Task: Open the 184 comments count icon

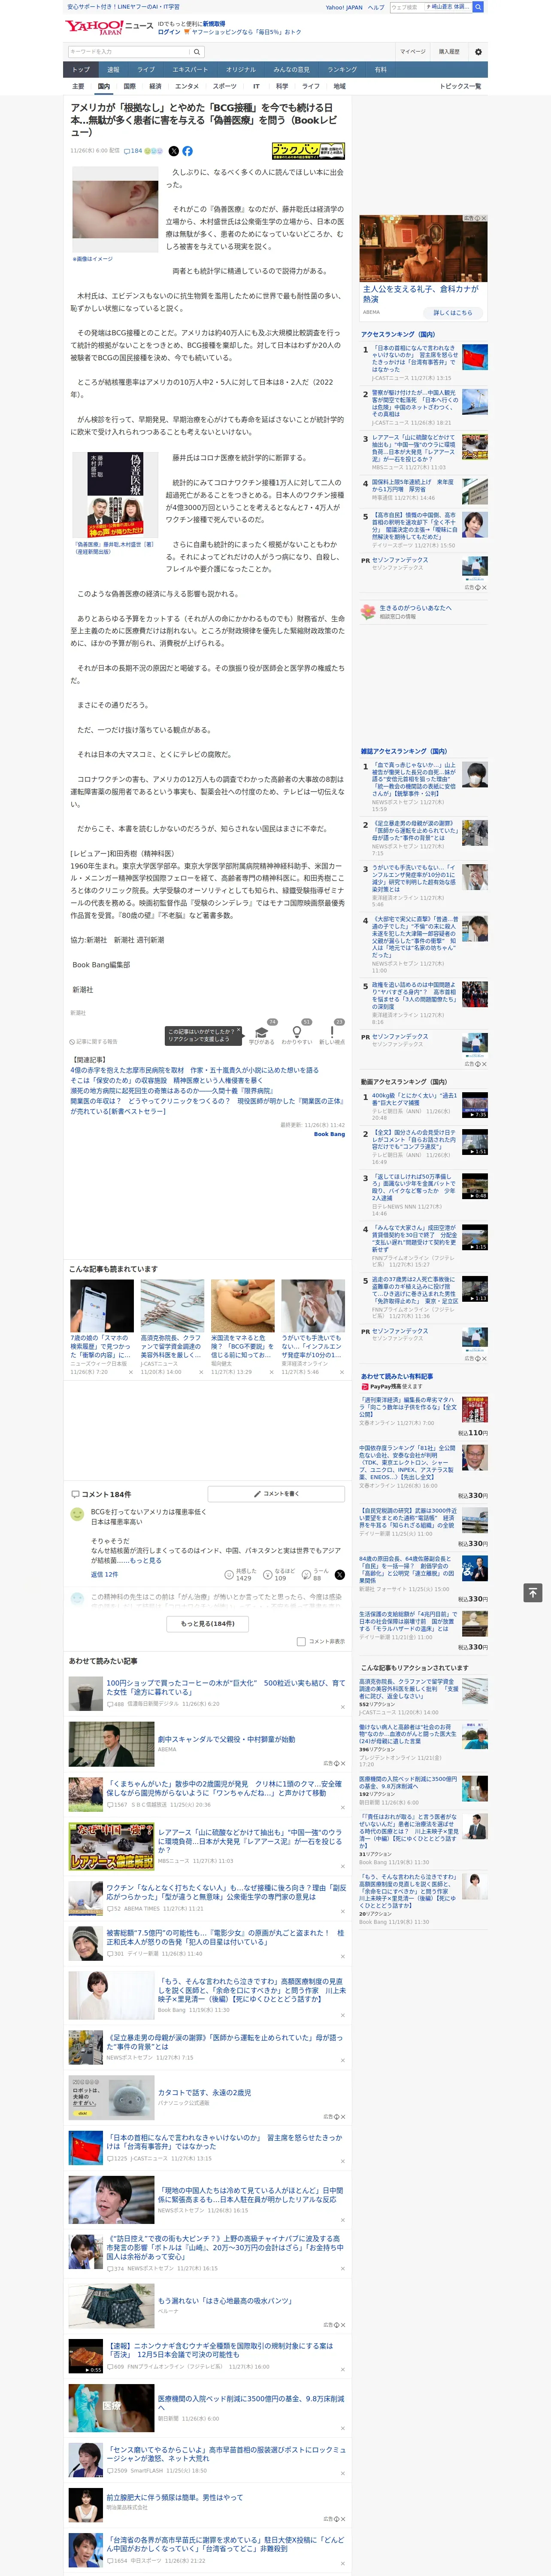Action: point(134,151)
